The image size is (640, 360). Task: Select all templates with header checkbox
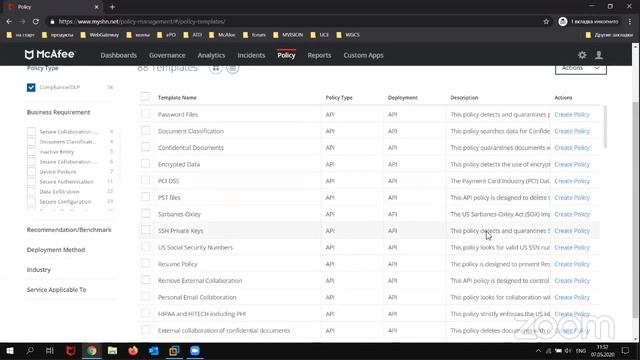pos(145,97)
